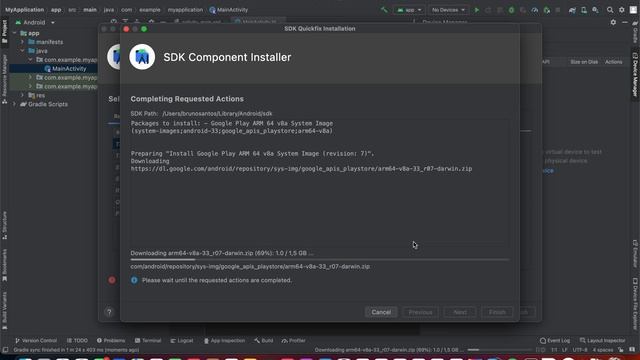Screen dimensions: 640x360
Task: Click the Make Project hammer icon
Action: (384, 10)
